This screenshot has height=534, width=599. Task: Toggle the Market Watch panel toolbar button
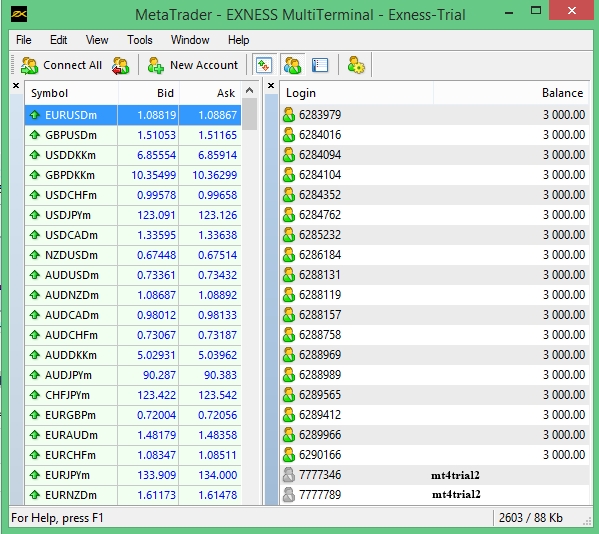264,65
